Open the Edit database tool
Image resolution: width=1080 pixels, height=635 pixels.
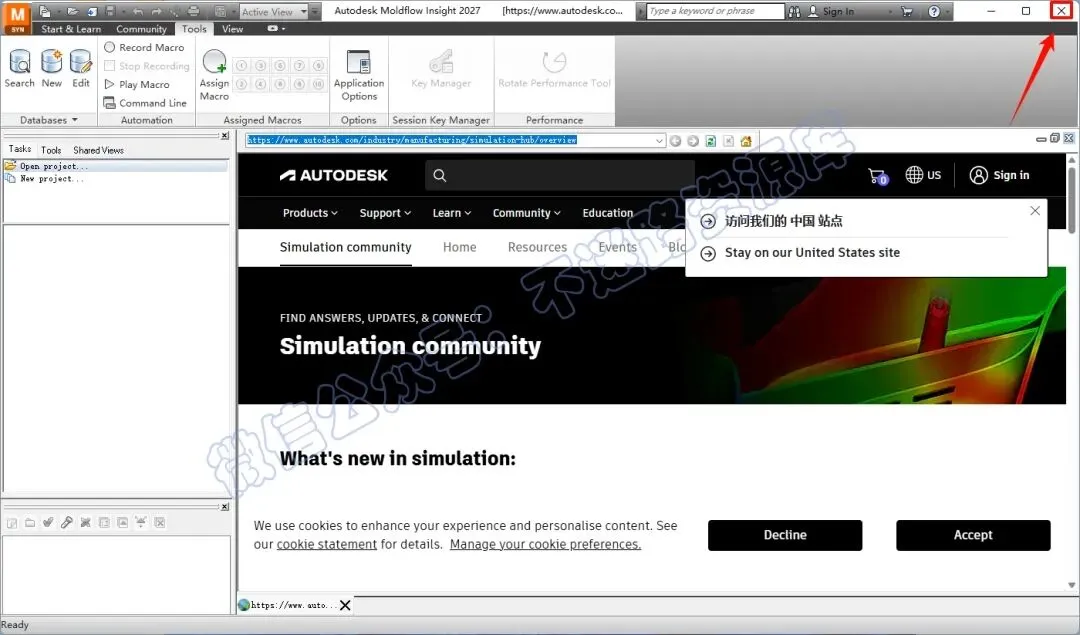(81, 68)
